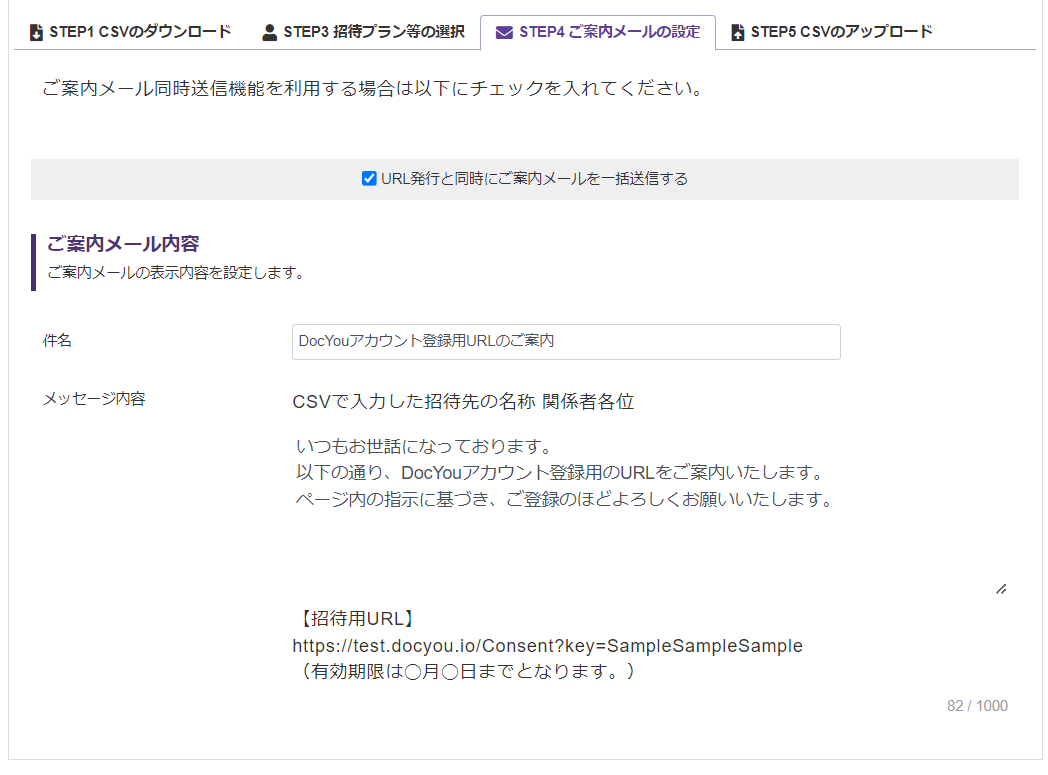Select the STEP4 ご案内メールの設定 tab
The image size is (1048, 775).
coord(609,32)
